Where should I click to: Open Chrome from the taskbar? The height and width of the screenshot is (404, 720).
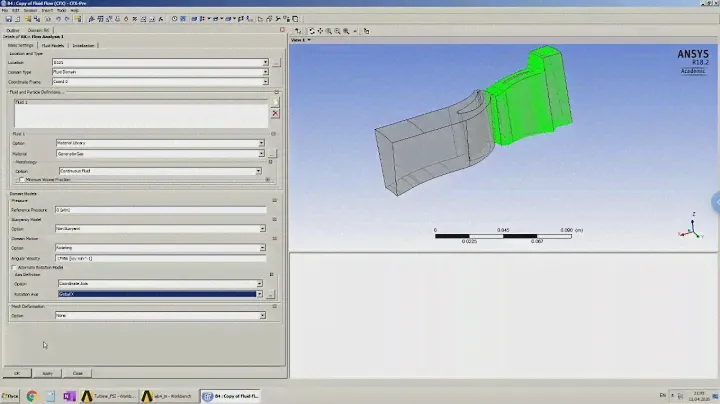[32, 396]
